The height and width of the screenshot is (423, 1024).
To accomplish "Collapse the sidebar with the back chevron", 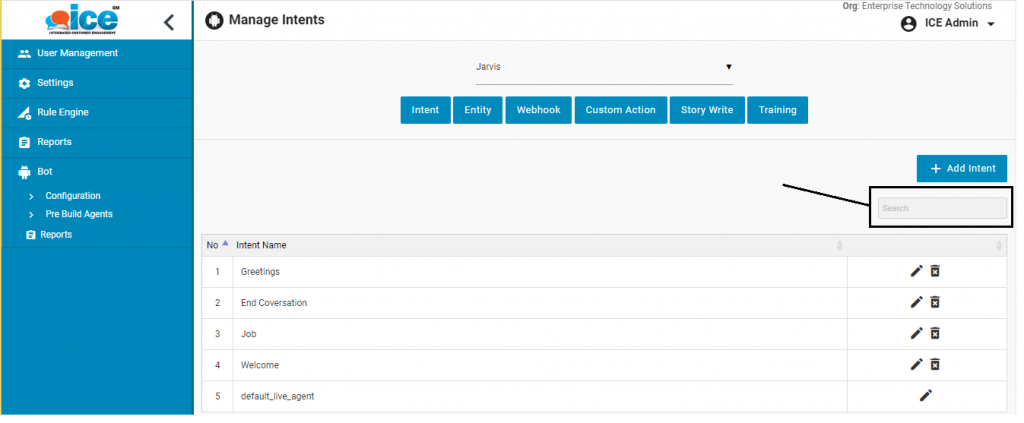I will (x=169, y=22).
